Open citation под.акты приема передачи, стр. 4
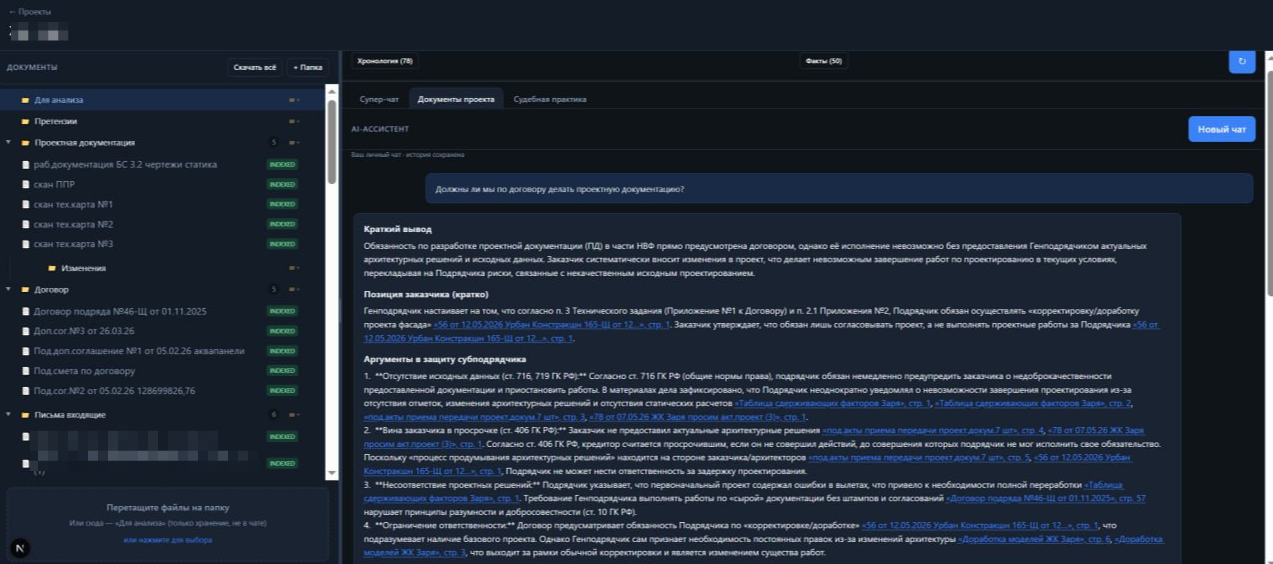Image resolution: width=1273 pixels, height=564 pixels. 932,430
